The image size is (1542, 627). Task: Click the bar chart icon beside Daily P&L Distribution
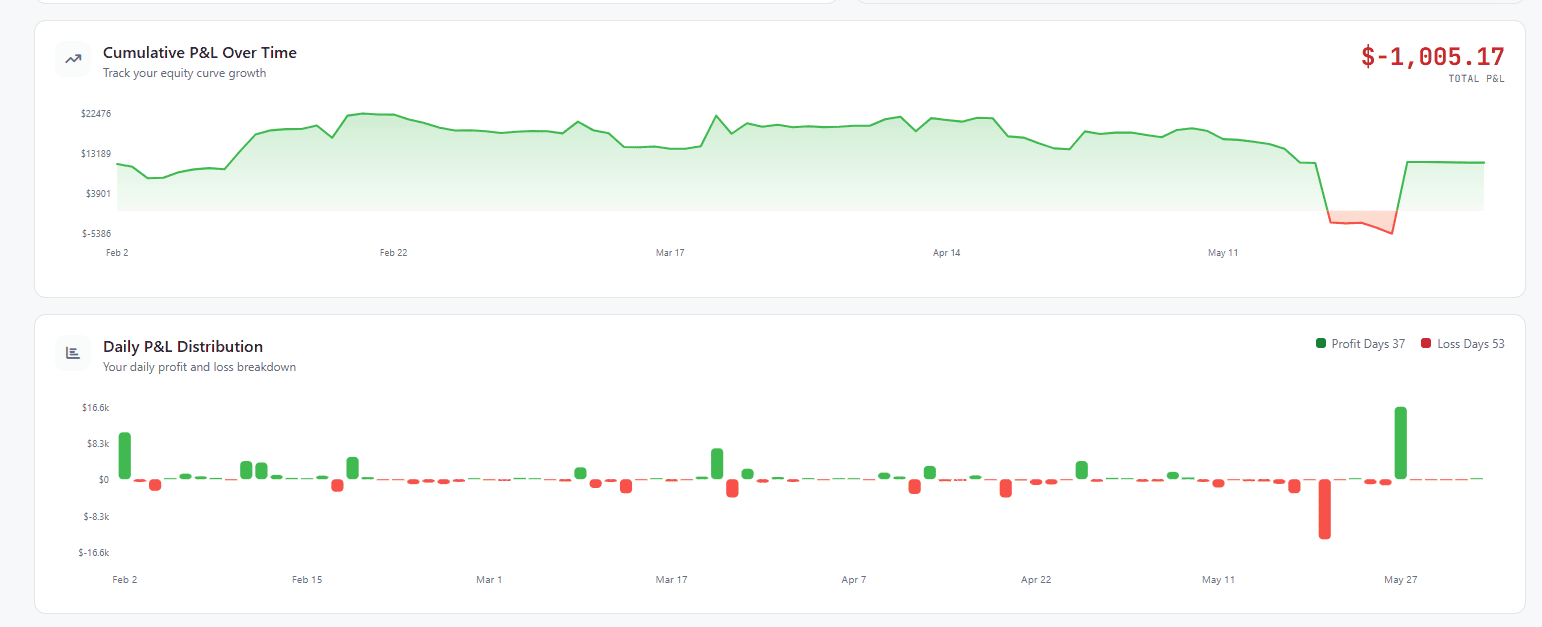73,353
